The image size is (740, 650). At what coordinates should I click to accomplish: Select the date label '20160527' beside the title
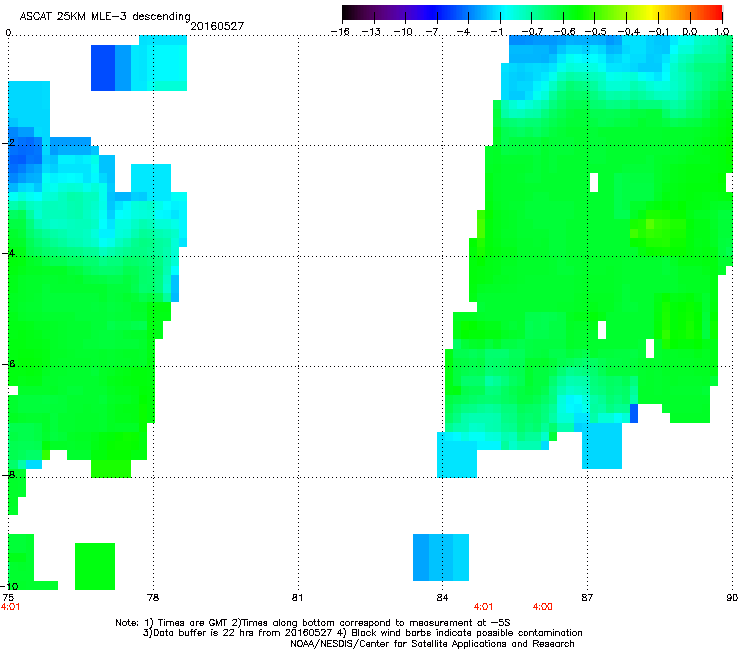click(217, 26)
